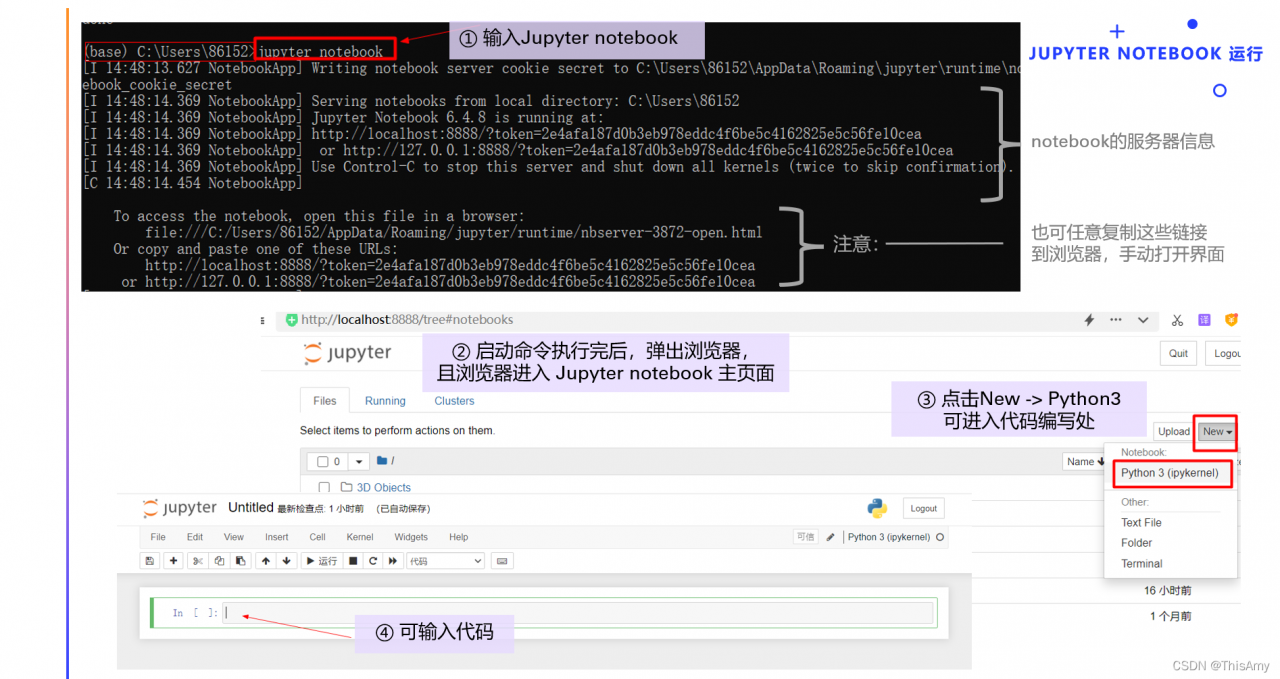Open the New dropdown button

1217,432
